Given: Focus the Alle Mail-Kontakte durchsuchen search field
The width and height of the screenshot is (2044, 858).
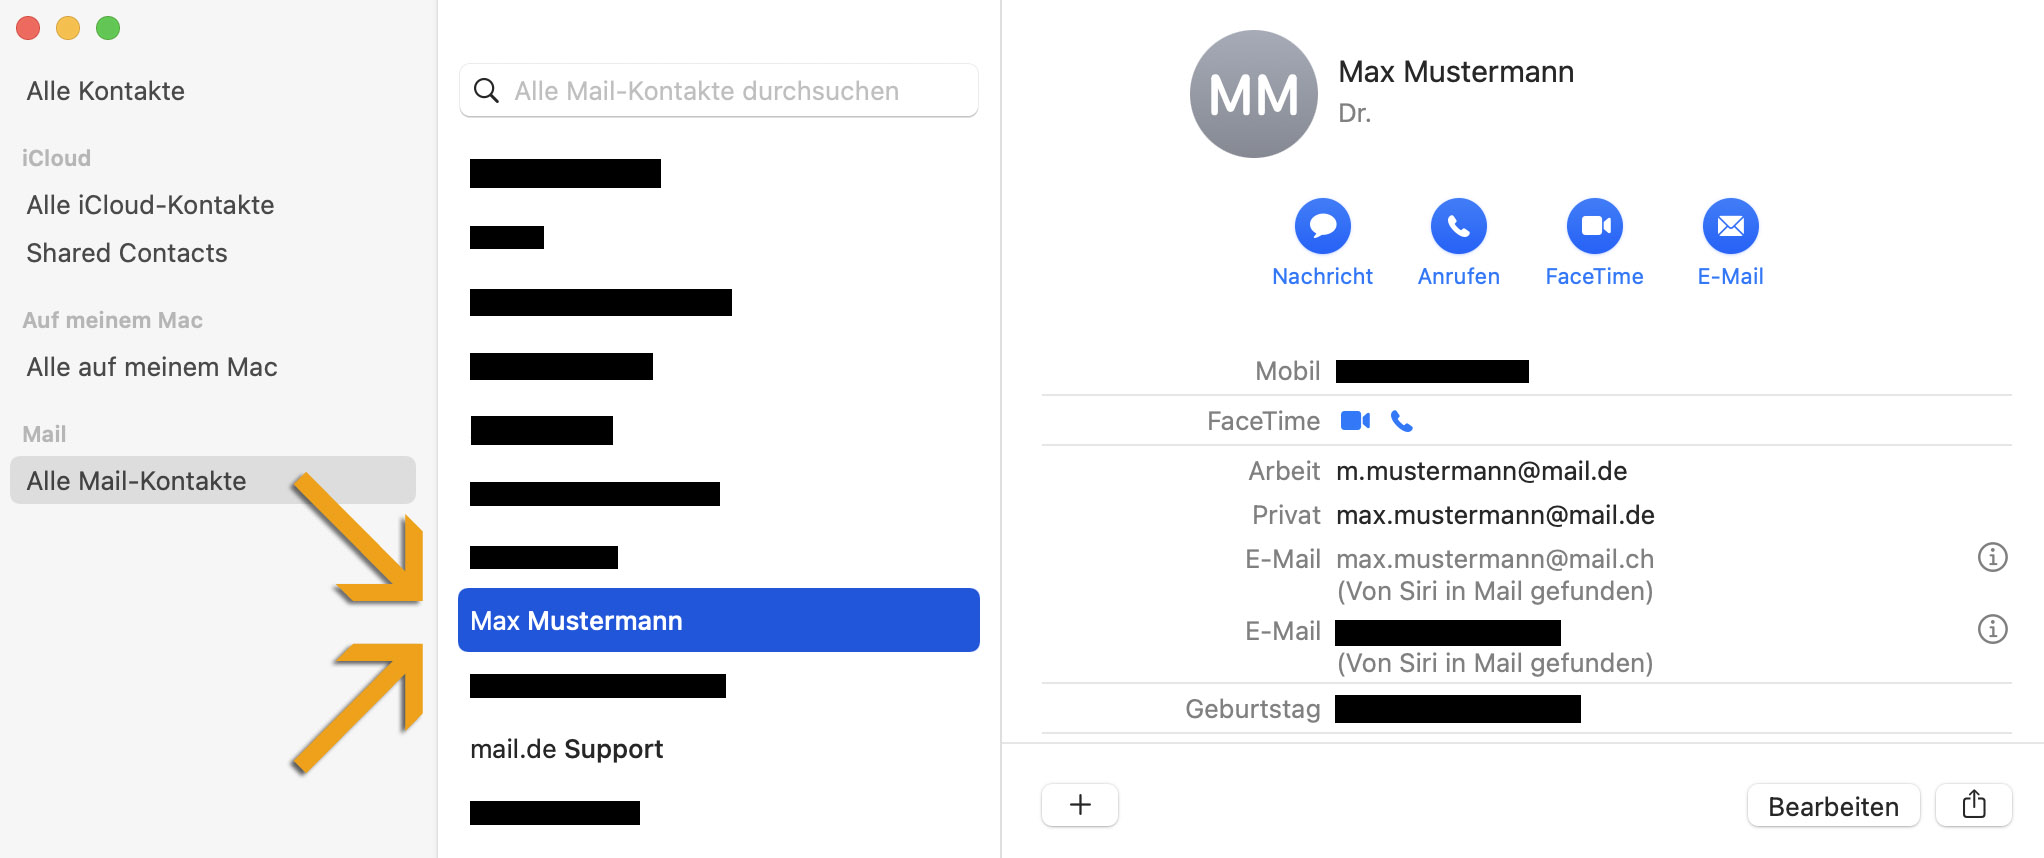Looking at the screenshot, I should point(718,91).
